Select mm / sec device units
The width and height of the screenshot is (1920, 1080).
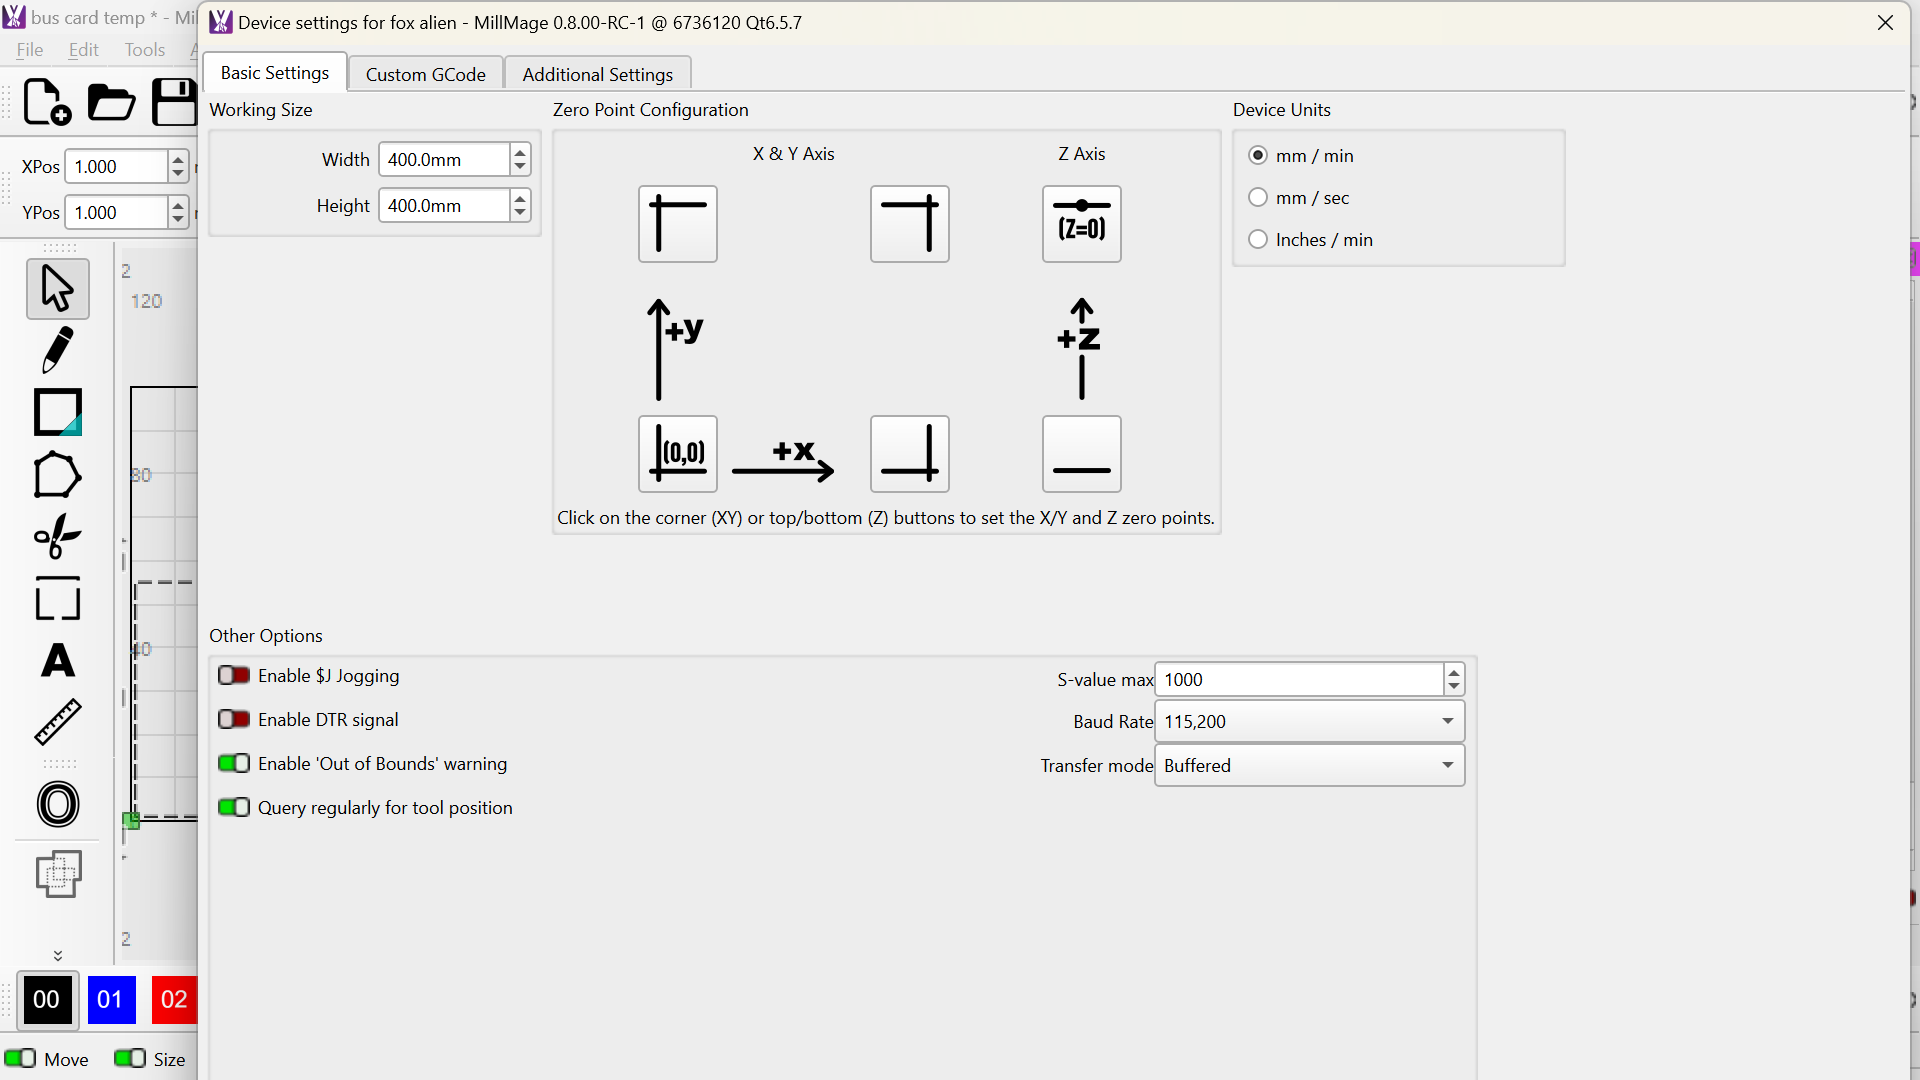coord(1258,198)
